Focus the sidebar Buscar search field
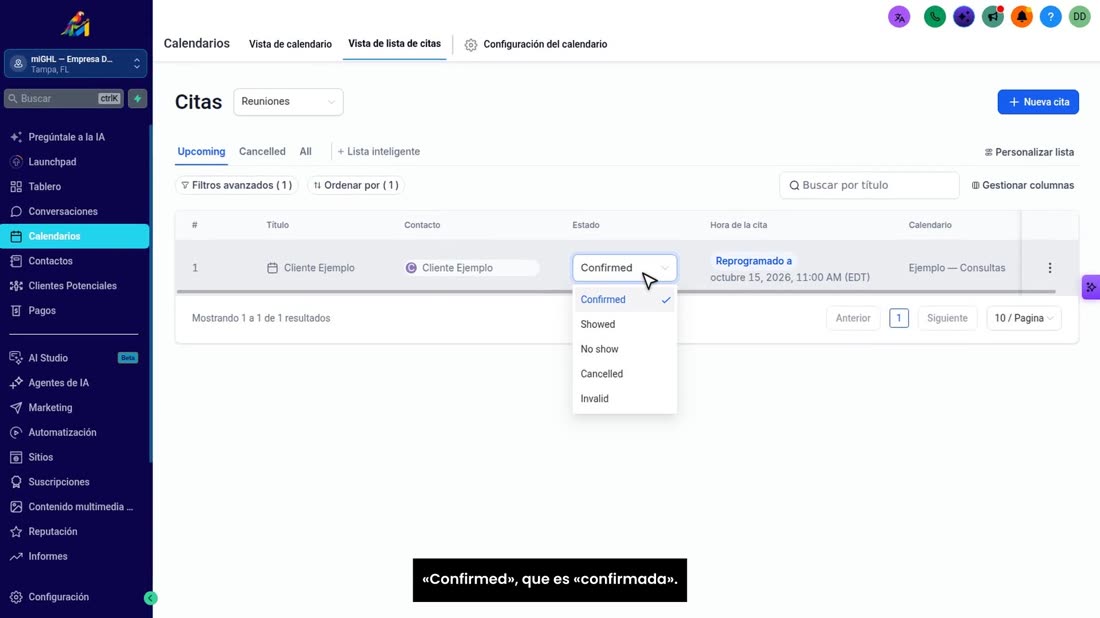This screenshot has width=1100, height=618. pyautogui.click(x=64, y=98)
